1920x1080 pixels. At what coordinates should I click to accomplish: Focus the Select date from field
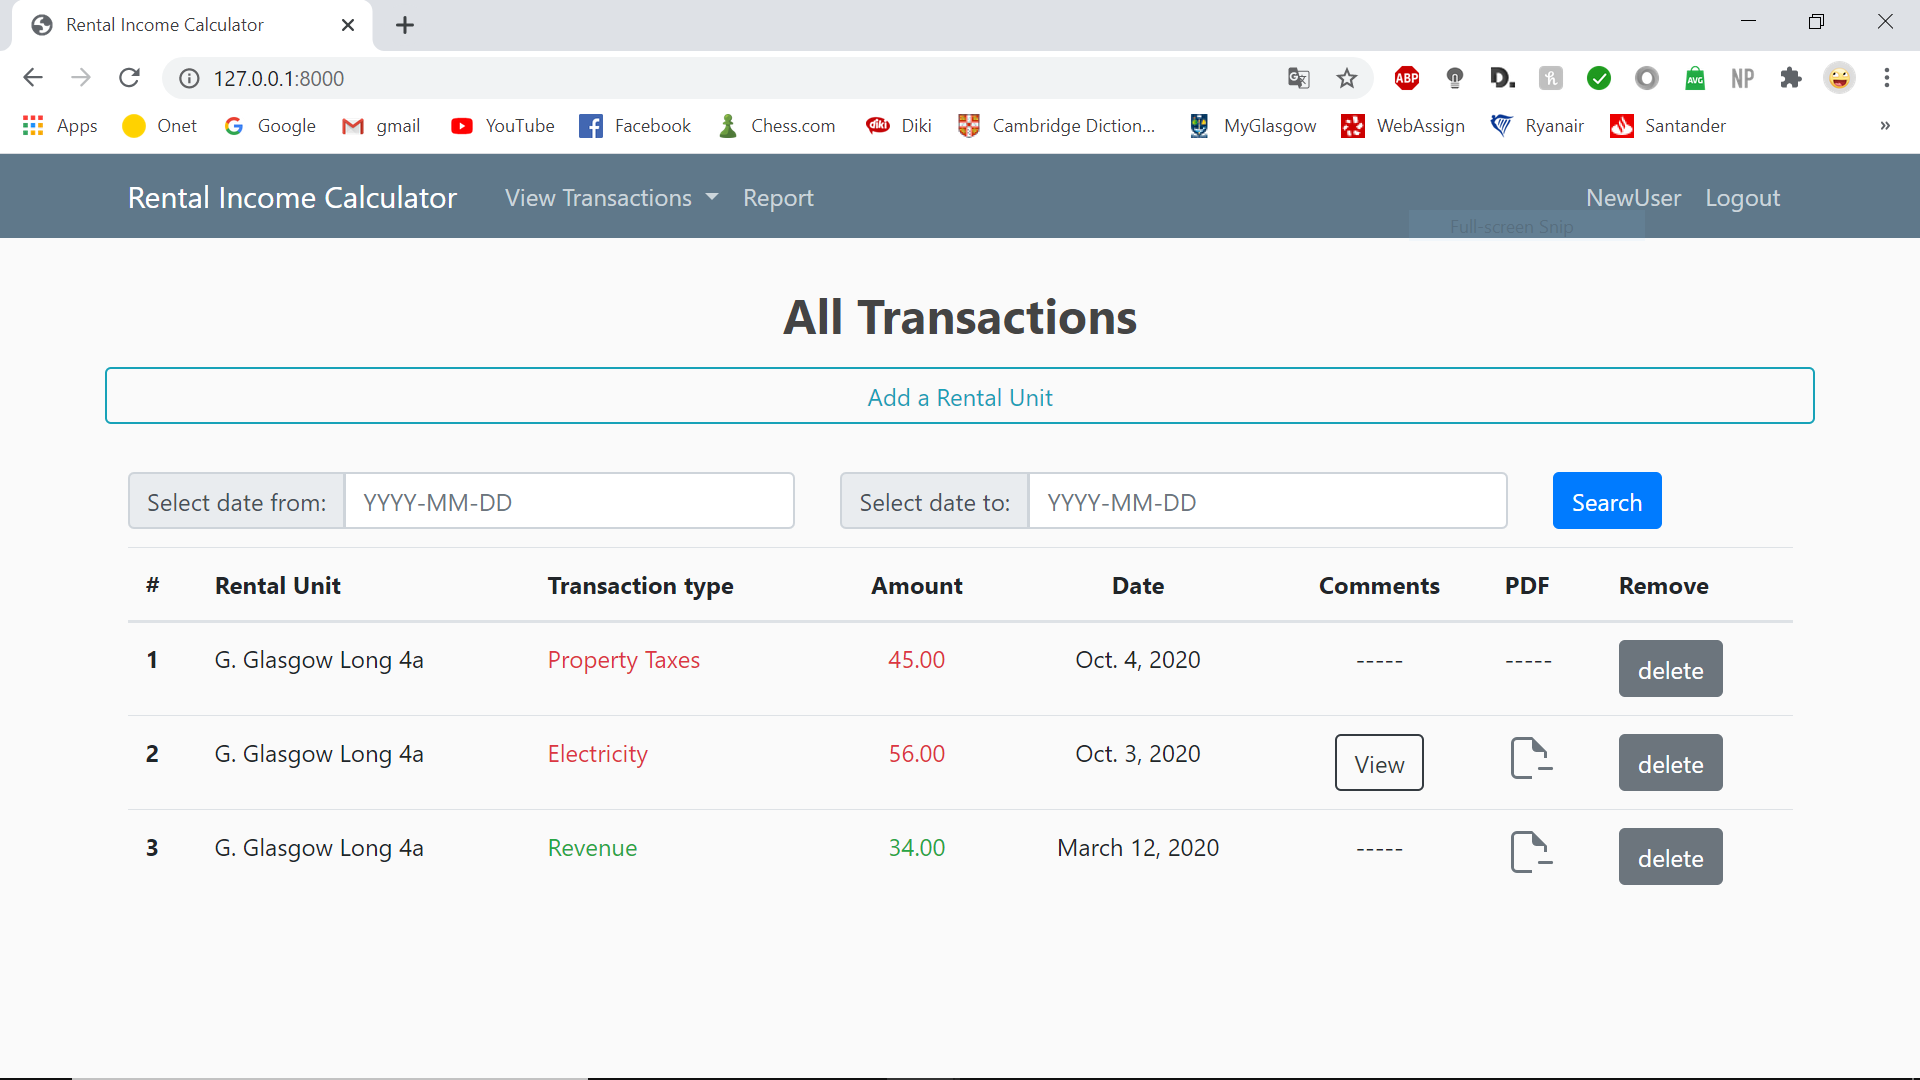click(x=568, y=502)
